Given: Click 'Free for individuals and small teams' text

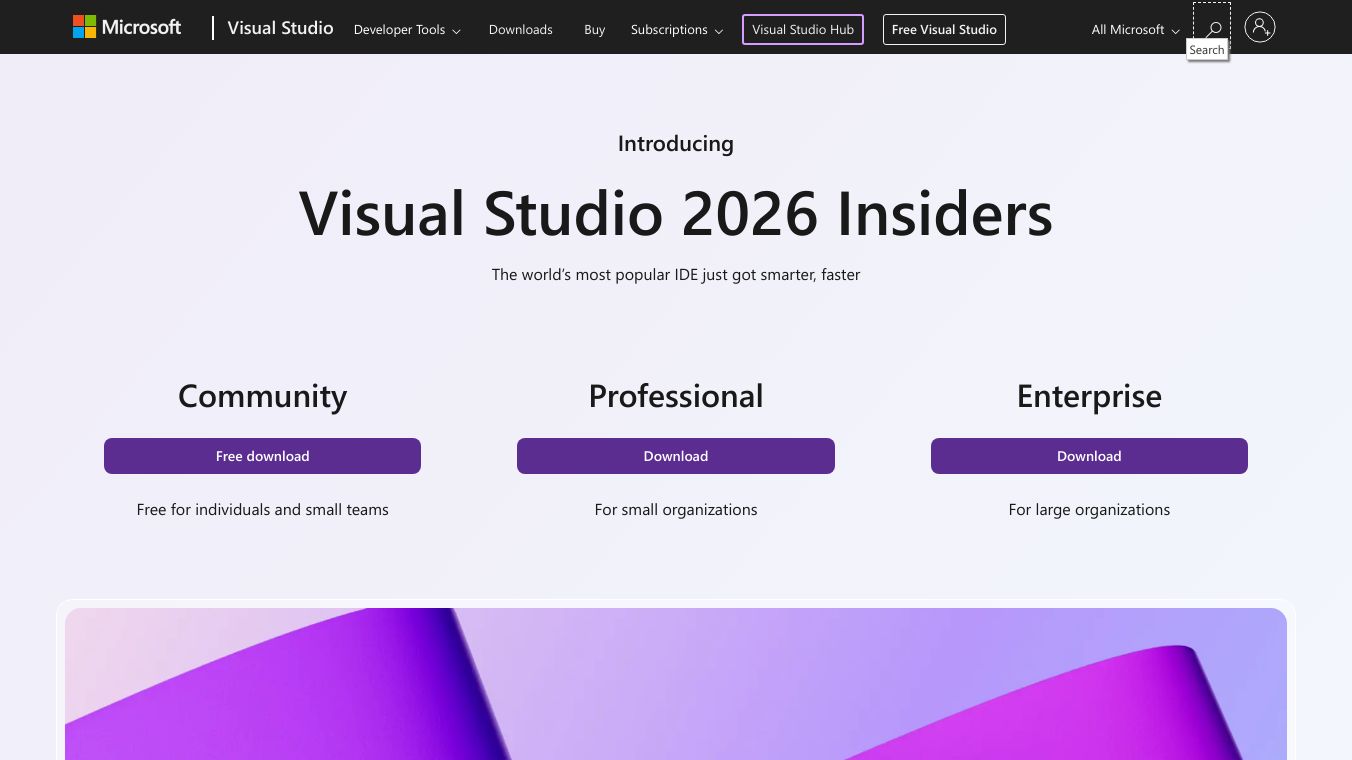Looking at the screenshot, I should click(x=263, y=510).
